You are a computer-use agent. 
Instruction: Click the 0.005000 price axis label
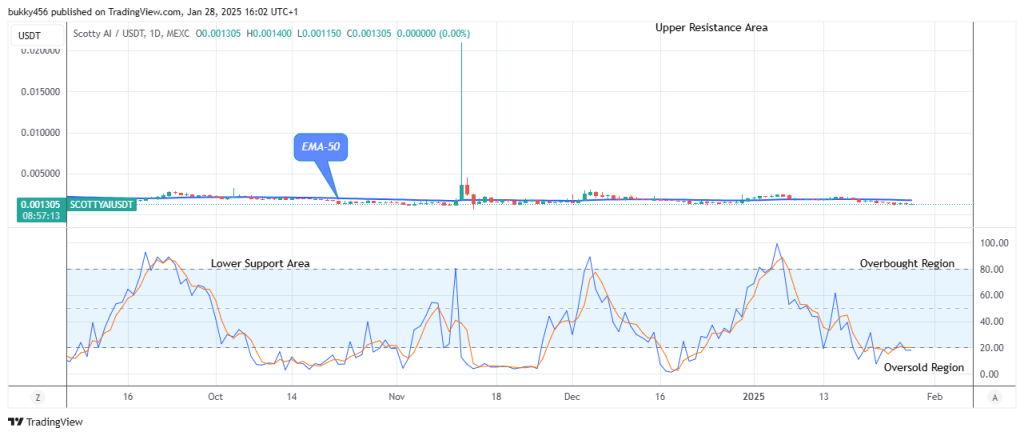coord(42,174)
